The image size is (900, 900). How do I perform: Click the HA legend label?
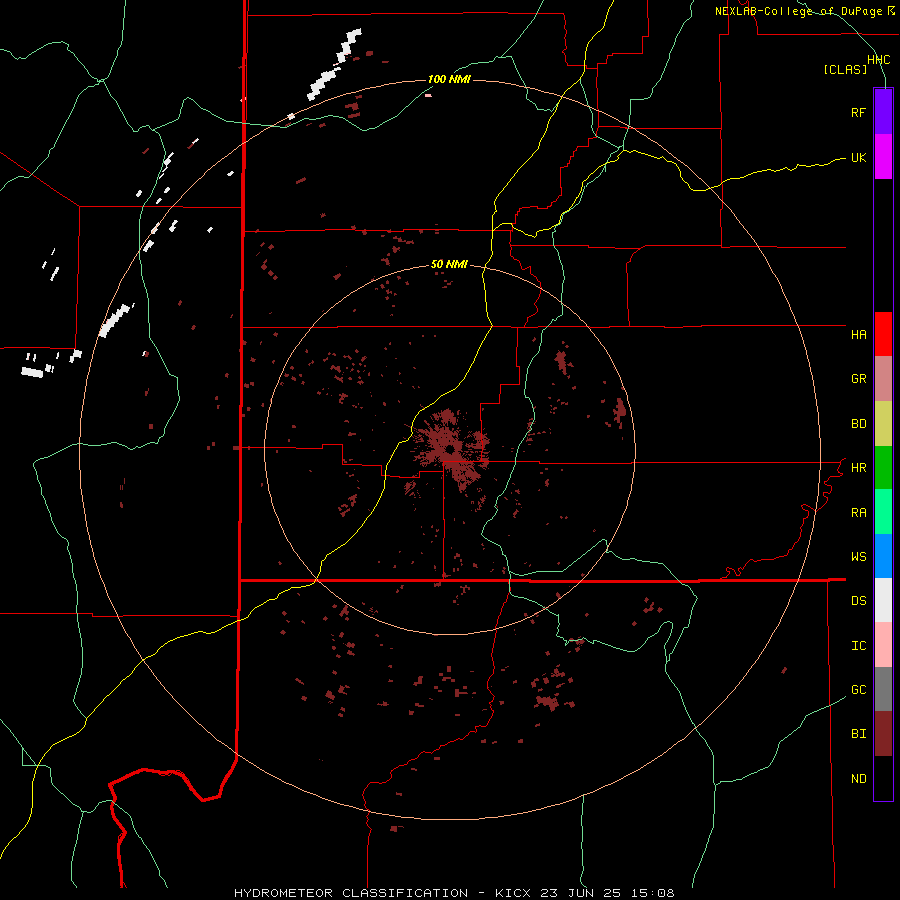(858, 335)
